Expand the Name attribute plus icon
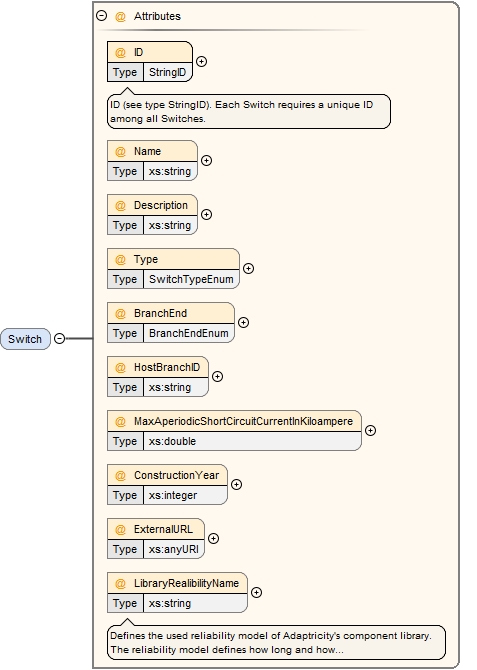The image size is (477, 670). (206, 161)
